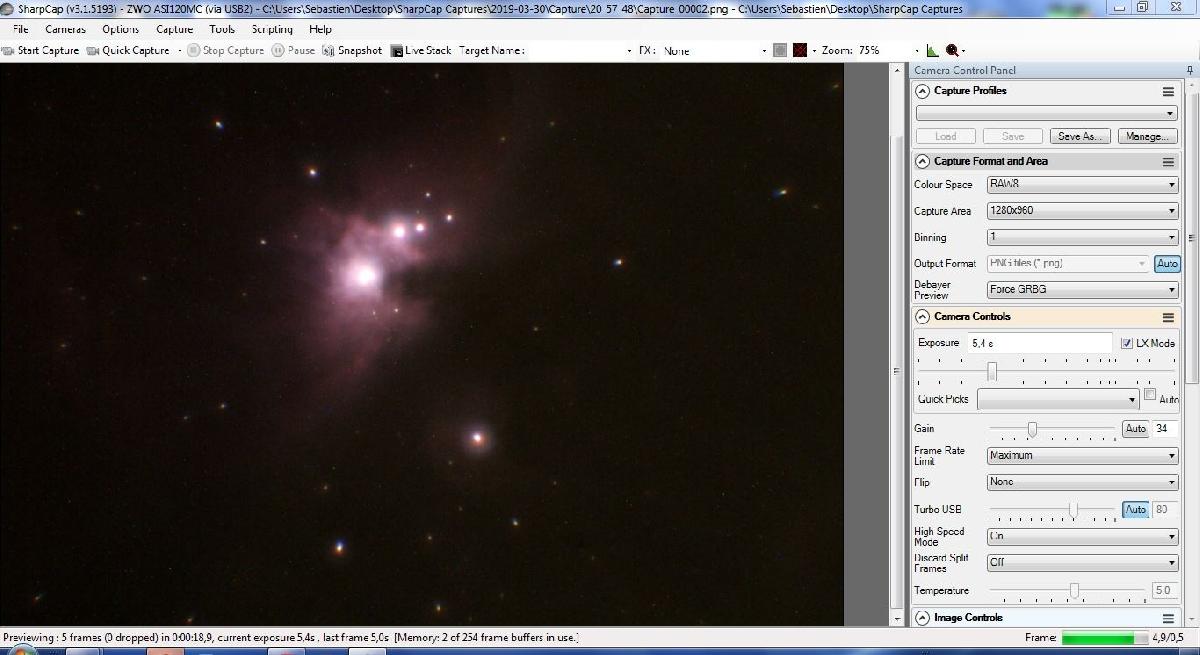
Task: Click the Quick Capture toolbar button
Action: tap(128, 50)
